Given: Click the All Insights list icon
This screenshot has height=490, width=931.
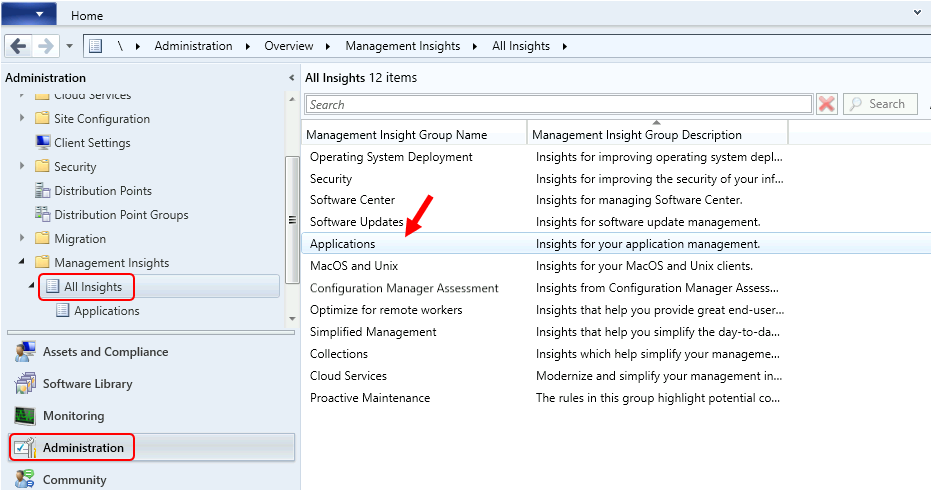Looking at the screenshot, I should pyautogui.click(x=52, y=286).
